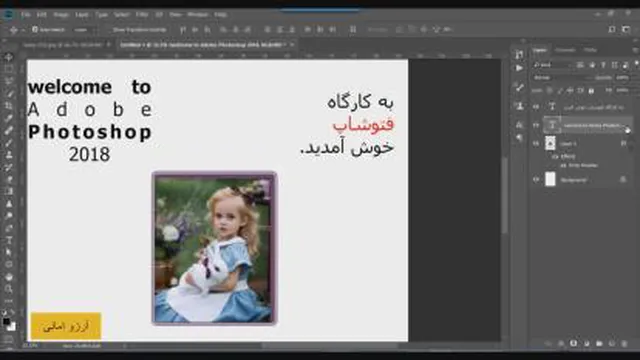
Task: Select the Spot Healing Brush tool
Action: coord(9,130)
